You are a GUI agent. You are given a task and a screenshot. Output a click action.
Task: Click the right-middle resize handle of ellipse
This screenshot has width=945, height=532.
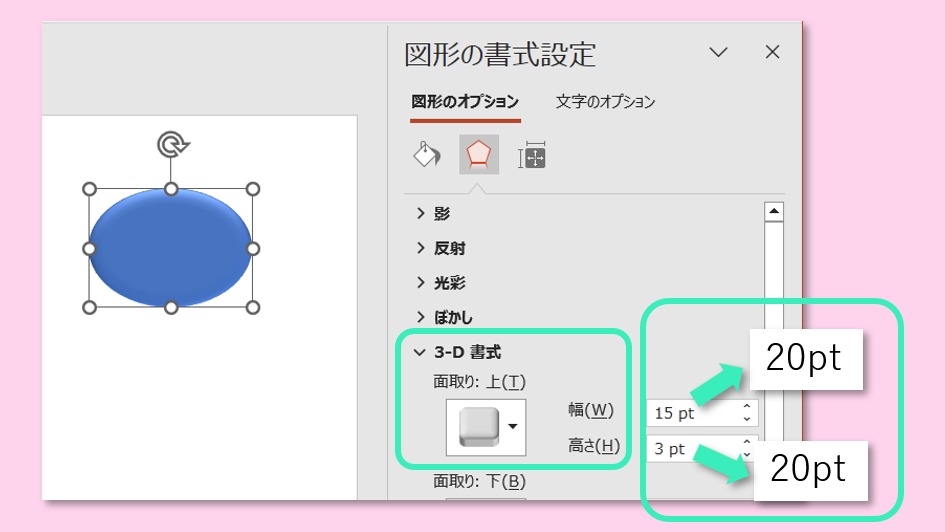(x=252, y=248)
